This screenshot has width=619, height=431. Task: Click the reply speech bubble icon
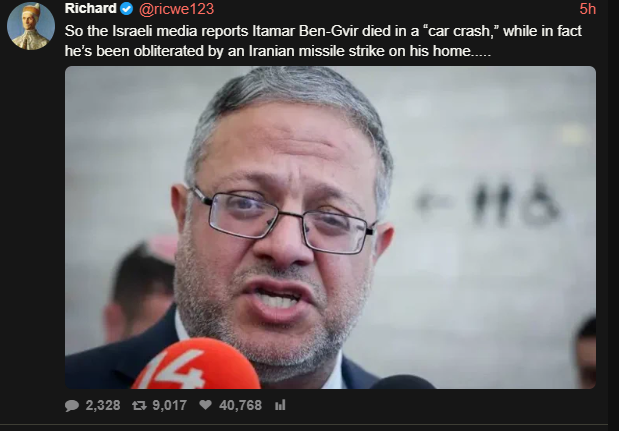point(72,405)
